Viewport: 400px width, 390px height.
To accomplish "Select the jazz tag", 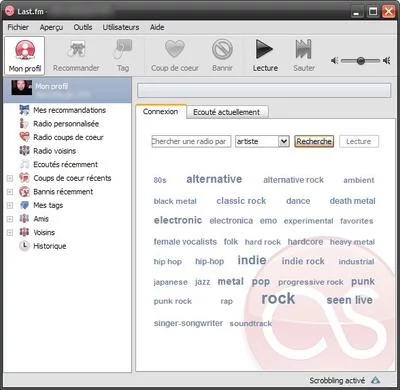I will click(x=203, y=282).
